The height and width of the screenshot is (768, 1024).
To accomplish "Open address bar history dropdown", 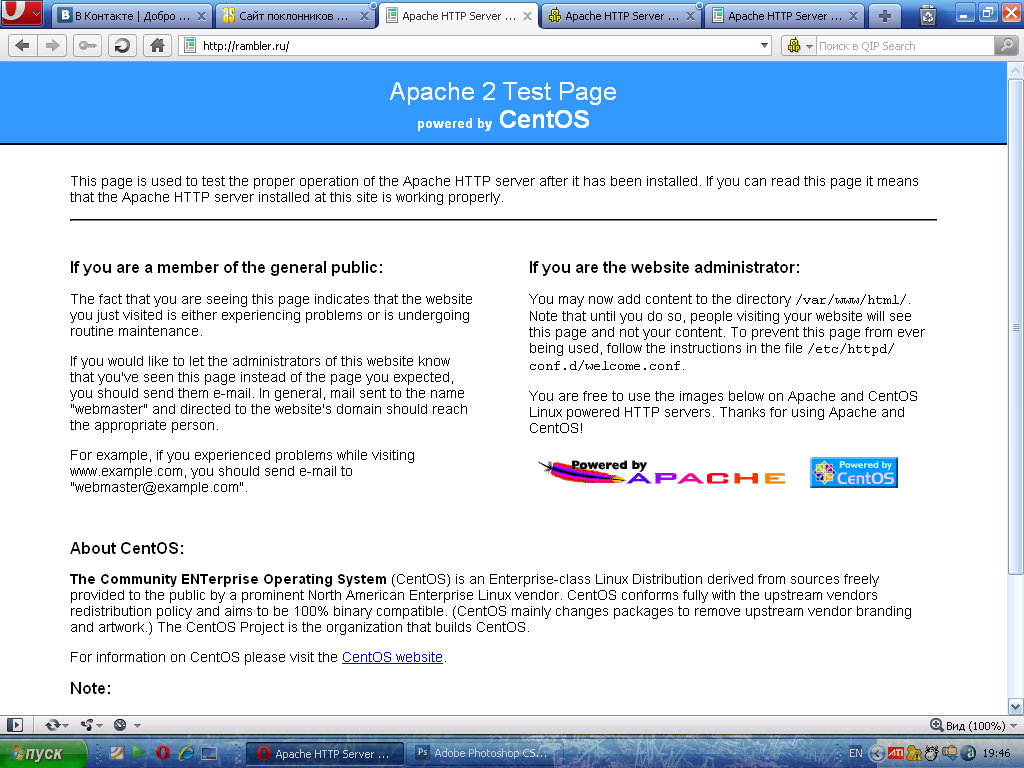I will pos(764,46).
